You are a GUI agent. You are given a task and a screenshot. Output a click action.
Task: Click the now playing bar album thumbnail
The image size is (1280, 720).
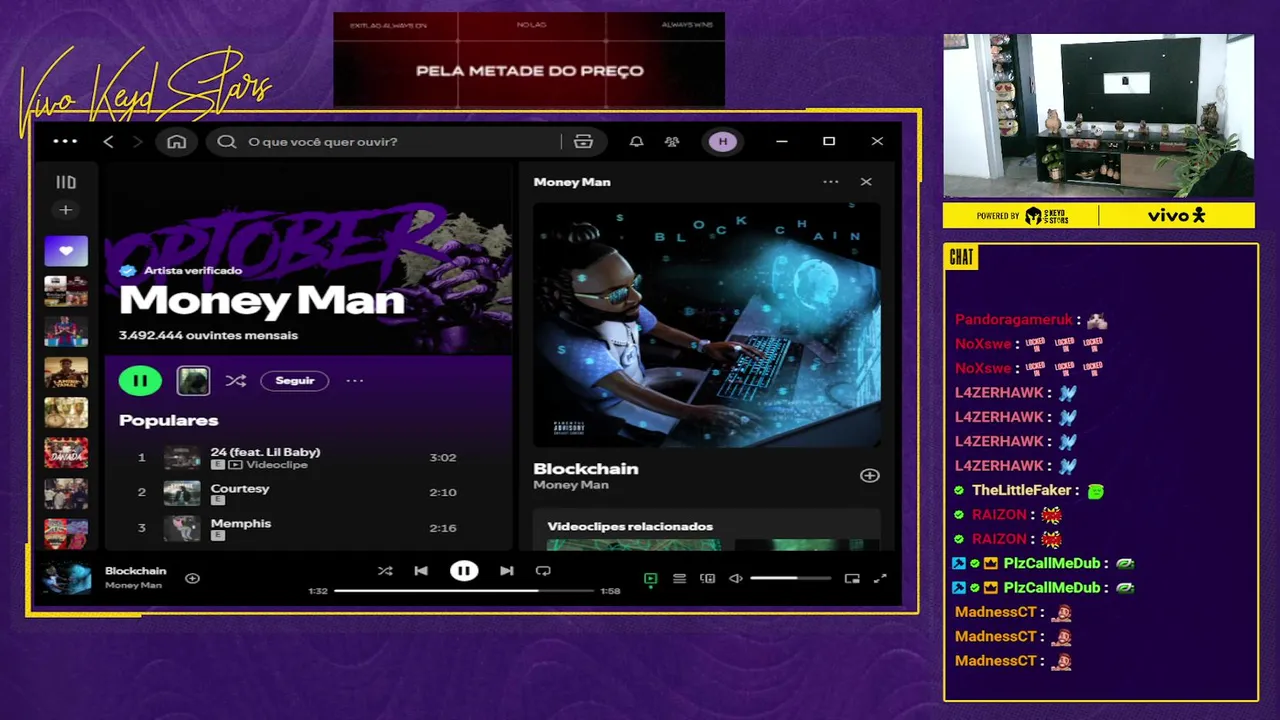[x=67, y=578]
